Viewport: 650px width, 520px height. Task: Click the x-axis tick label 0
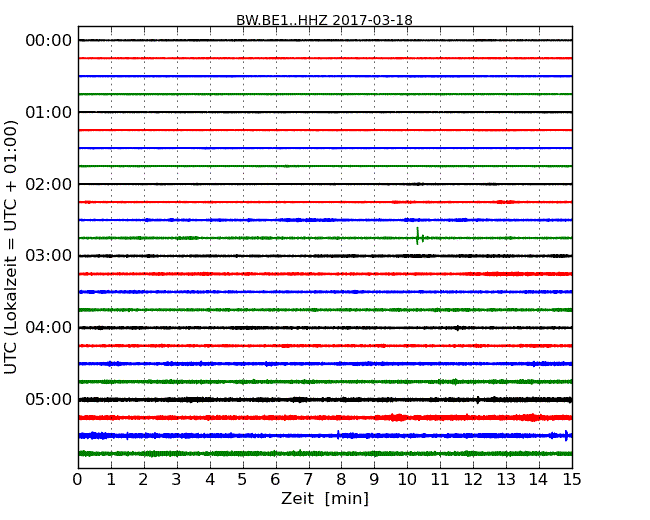tap(78, 480)
